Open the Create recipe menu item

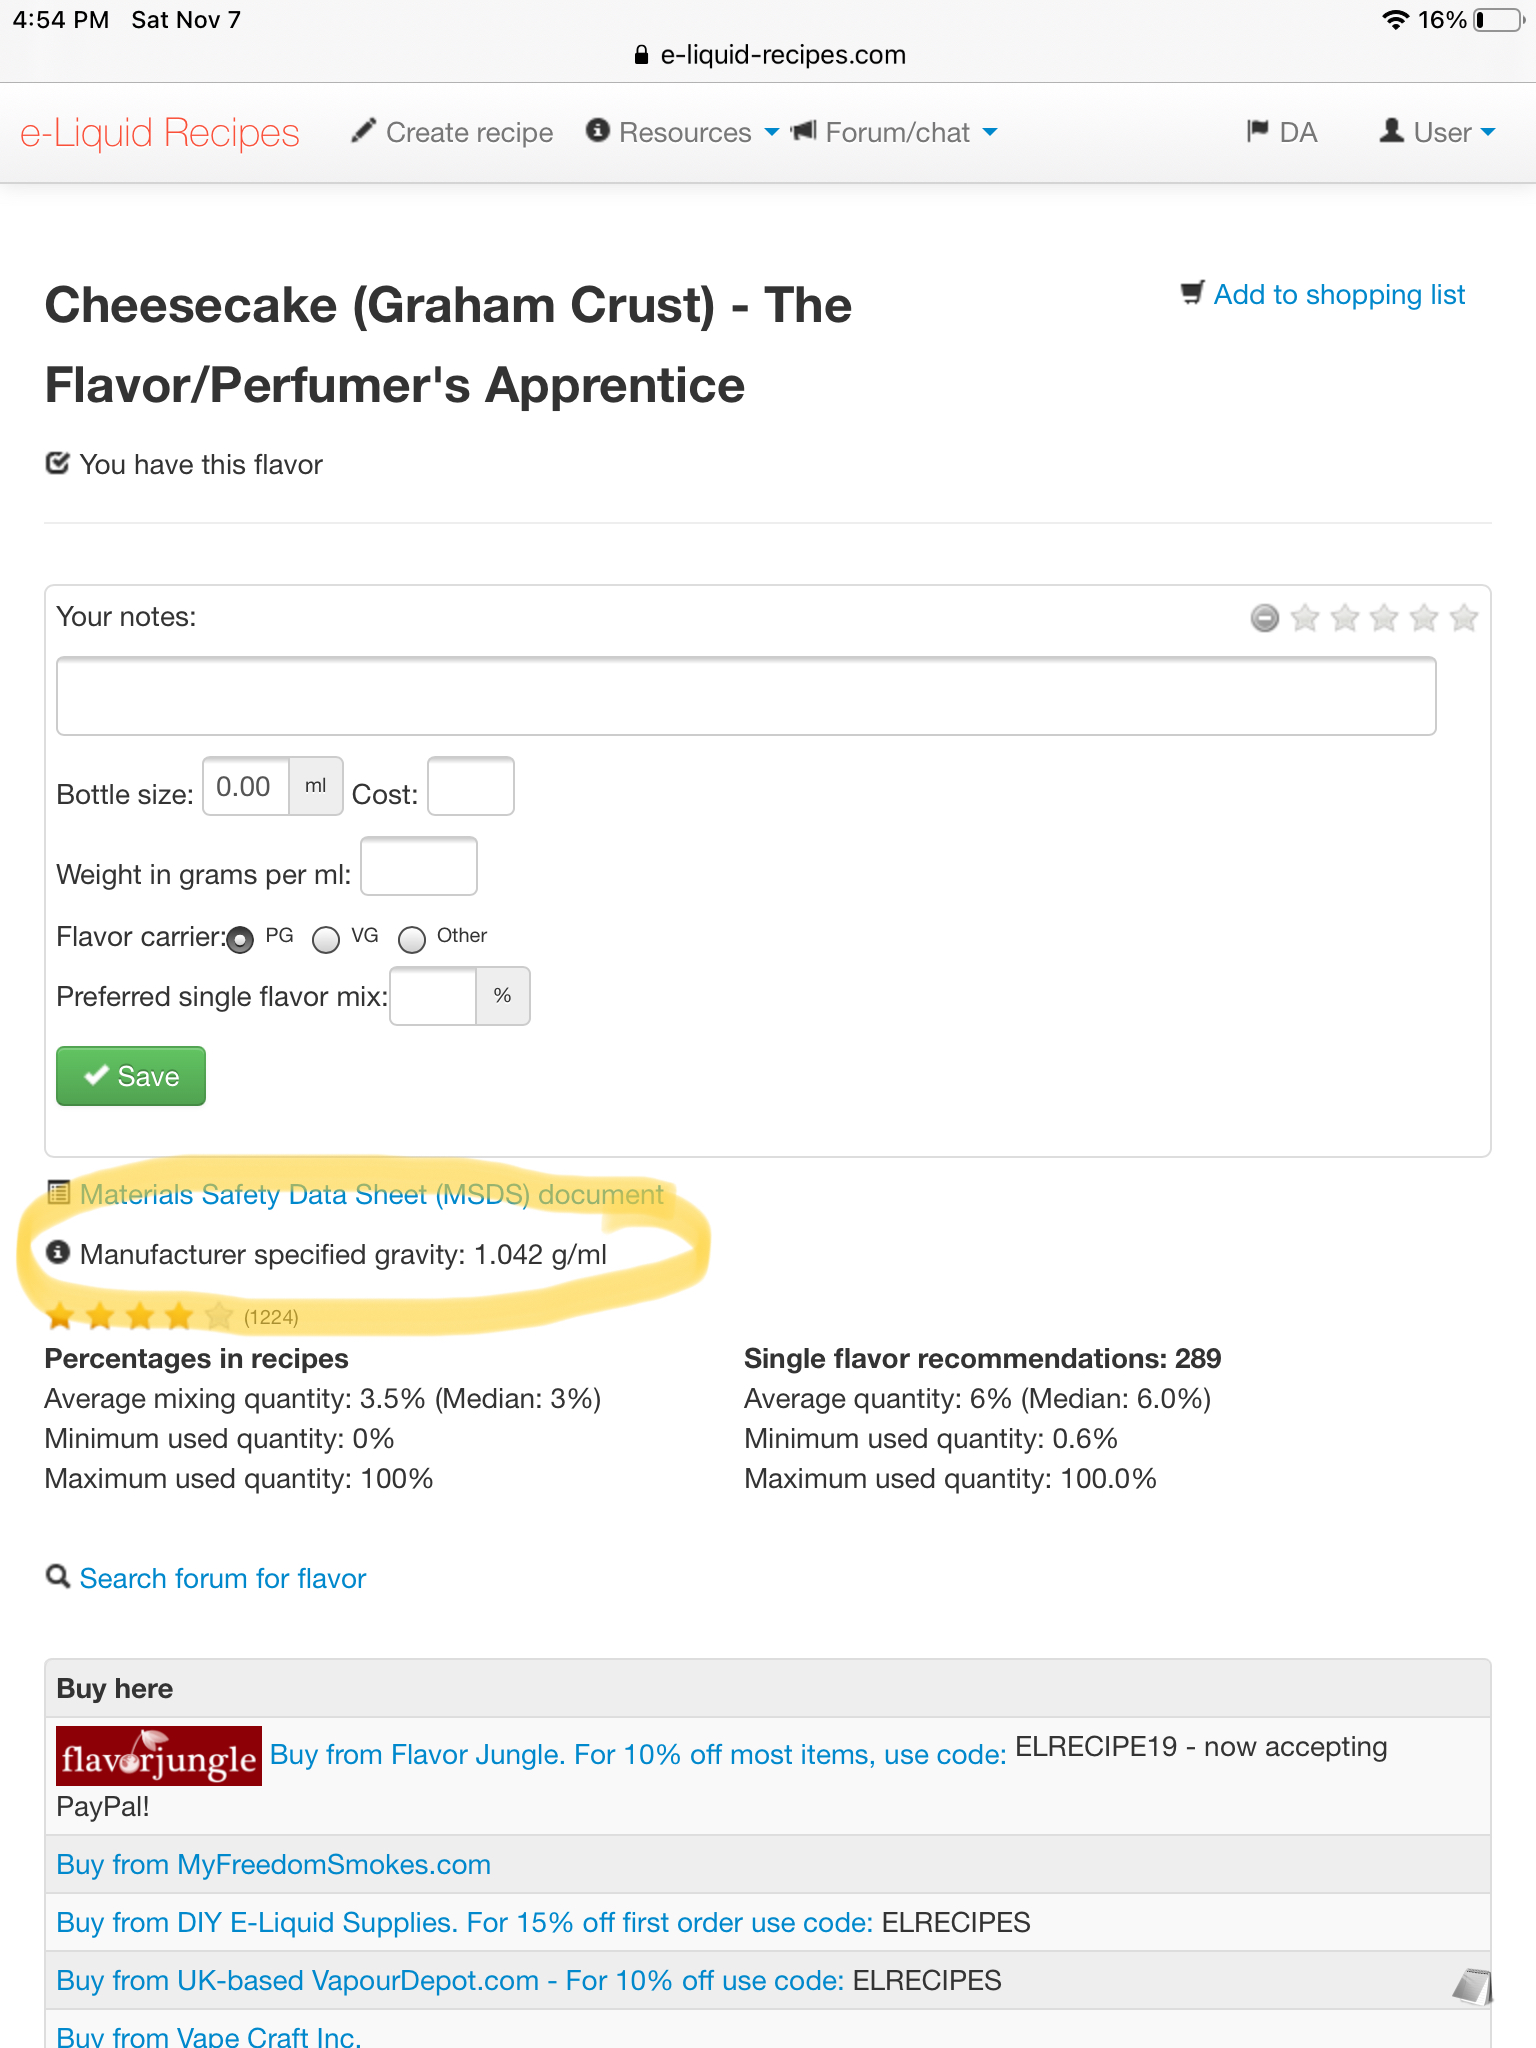coord(452,132)
